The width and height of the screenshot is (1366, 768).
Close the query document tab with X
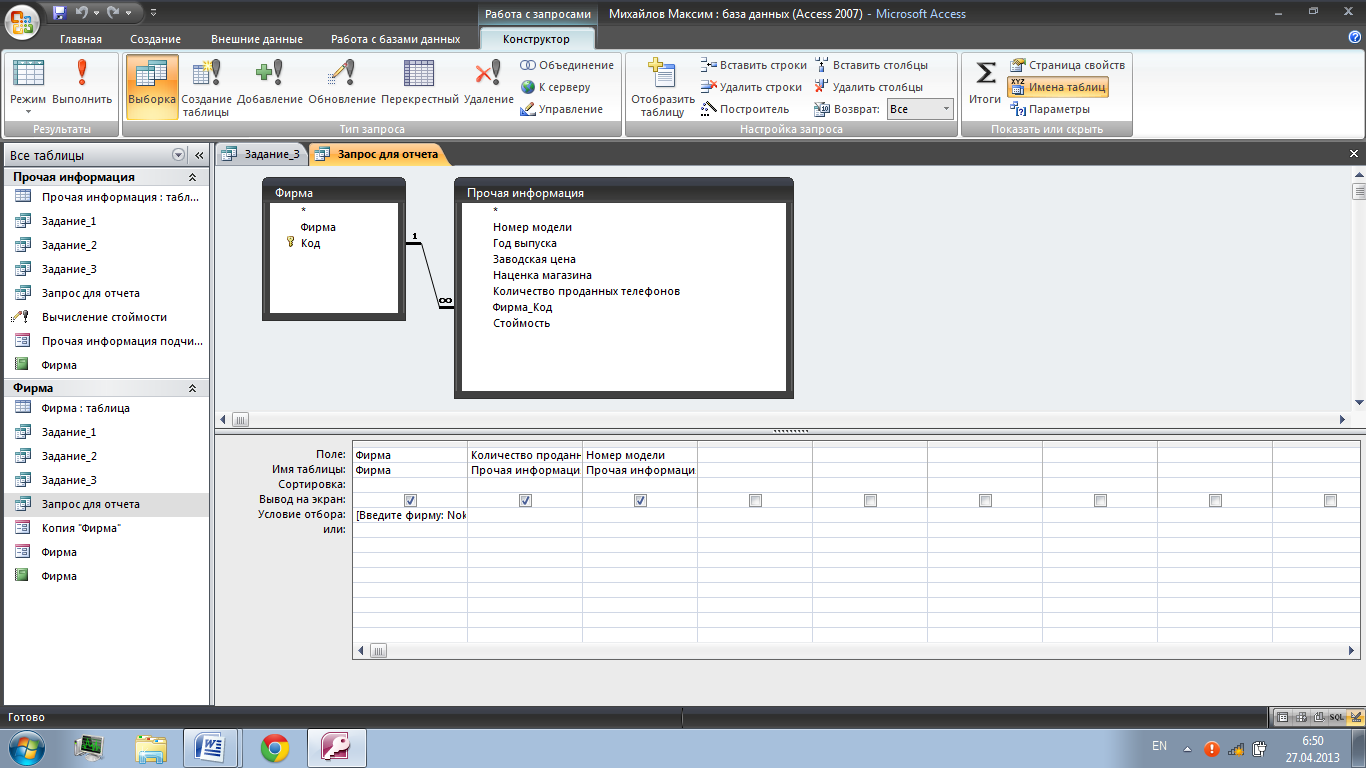point(1354,154)
